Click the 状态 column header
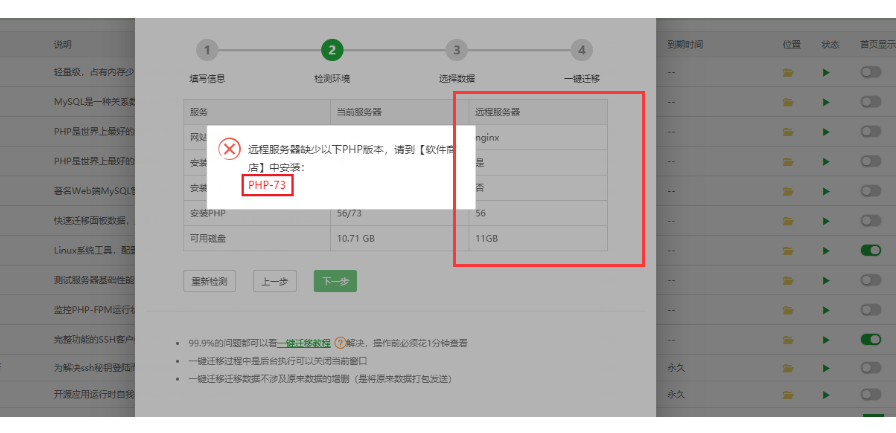The width and height of the screenshot is (896, 433). point(830,45)
